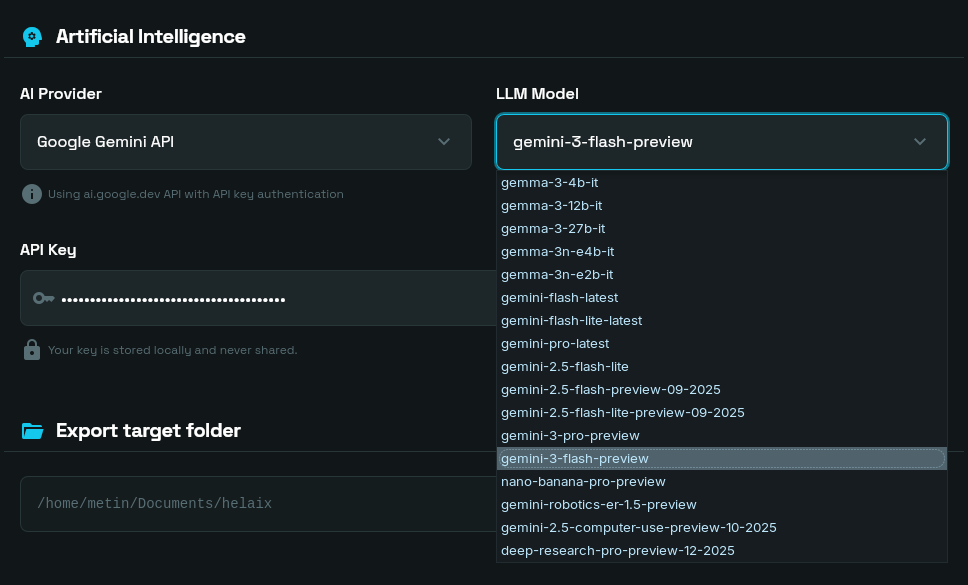The image size is (968, 585).
Task: Click the info icon below AI Provider
Action: (x=32, y=194)
